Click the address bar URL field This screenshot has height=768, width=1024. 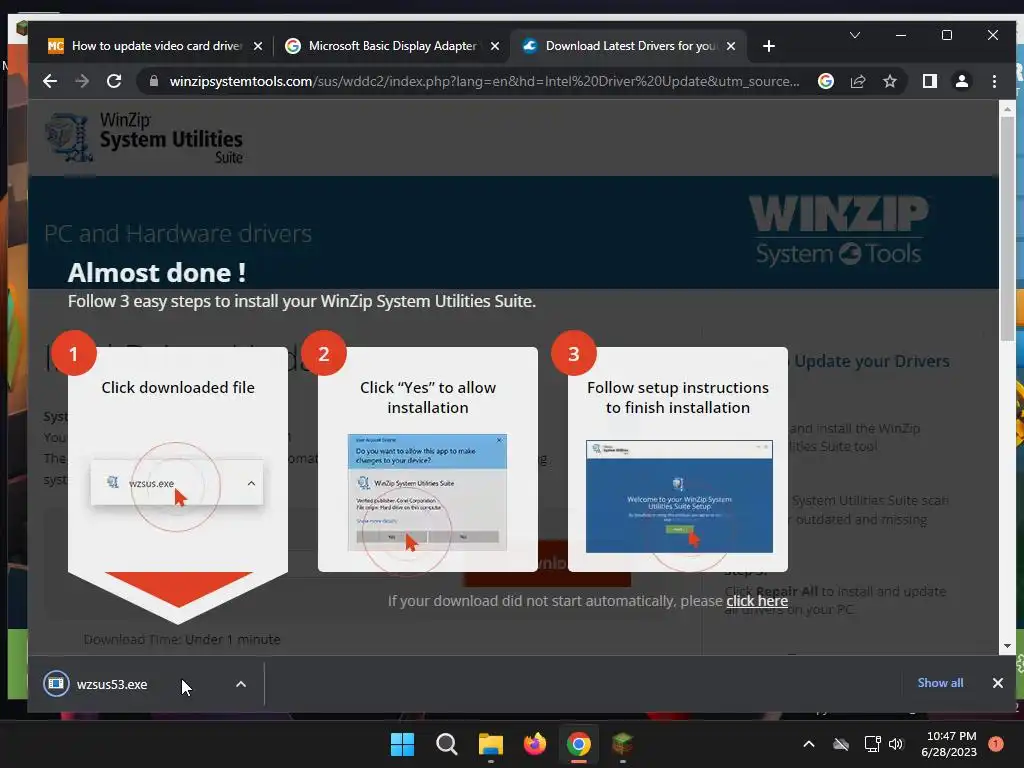tap(483, 81)
